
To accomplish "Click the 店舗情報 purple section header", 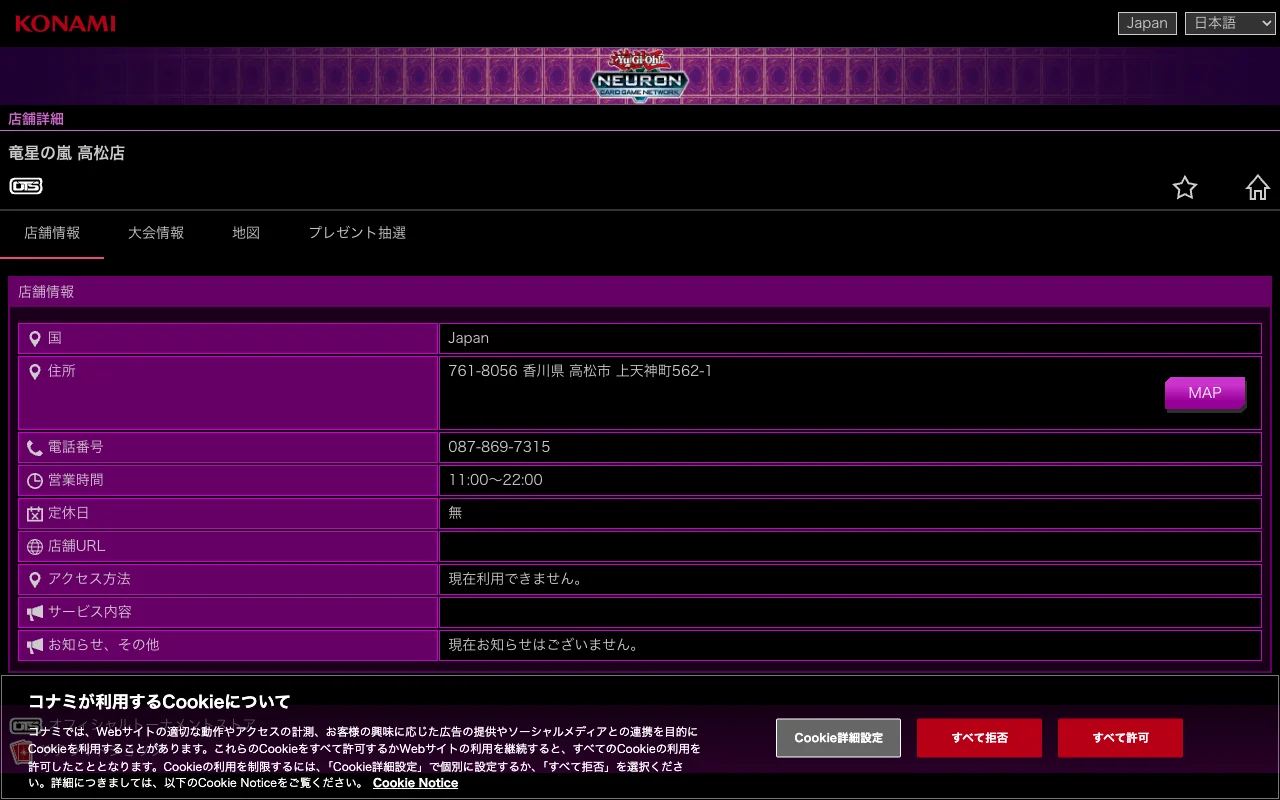I will pos(640,292).
